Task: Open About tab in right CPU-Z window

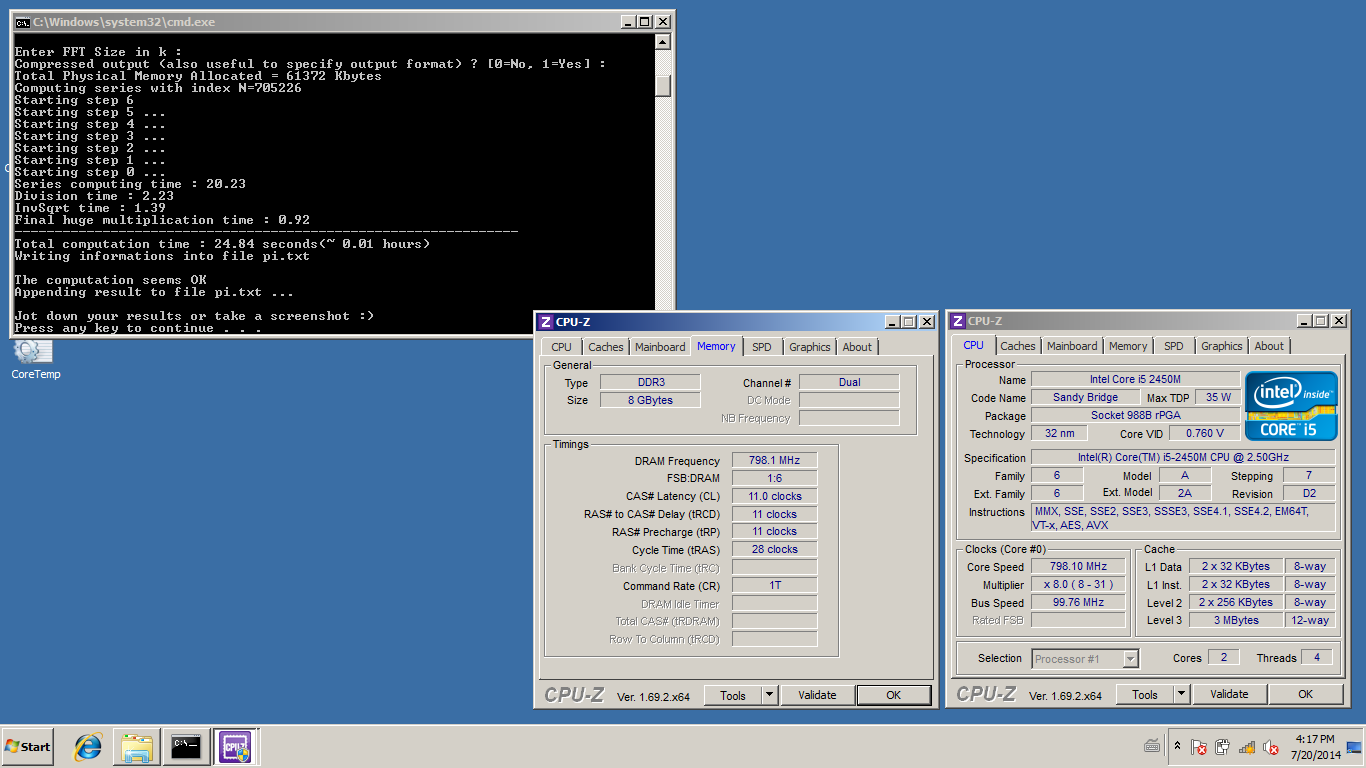Action: pyautogui.click(x=1269, y=346)
